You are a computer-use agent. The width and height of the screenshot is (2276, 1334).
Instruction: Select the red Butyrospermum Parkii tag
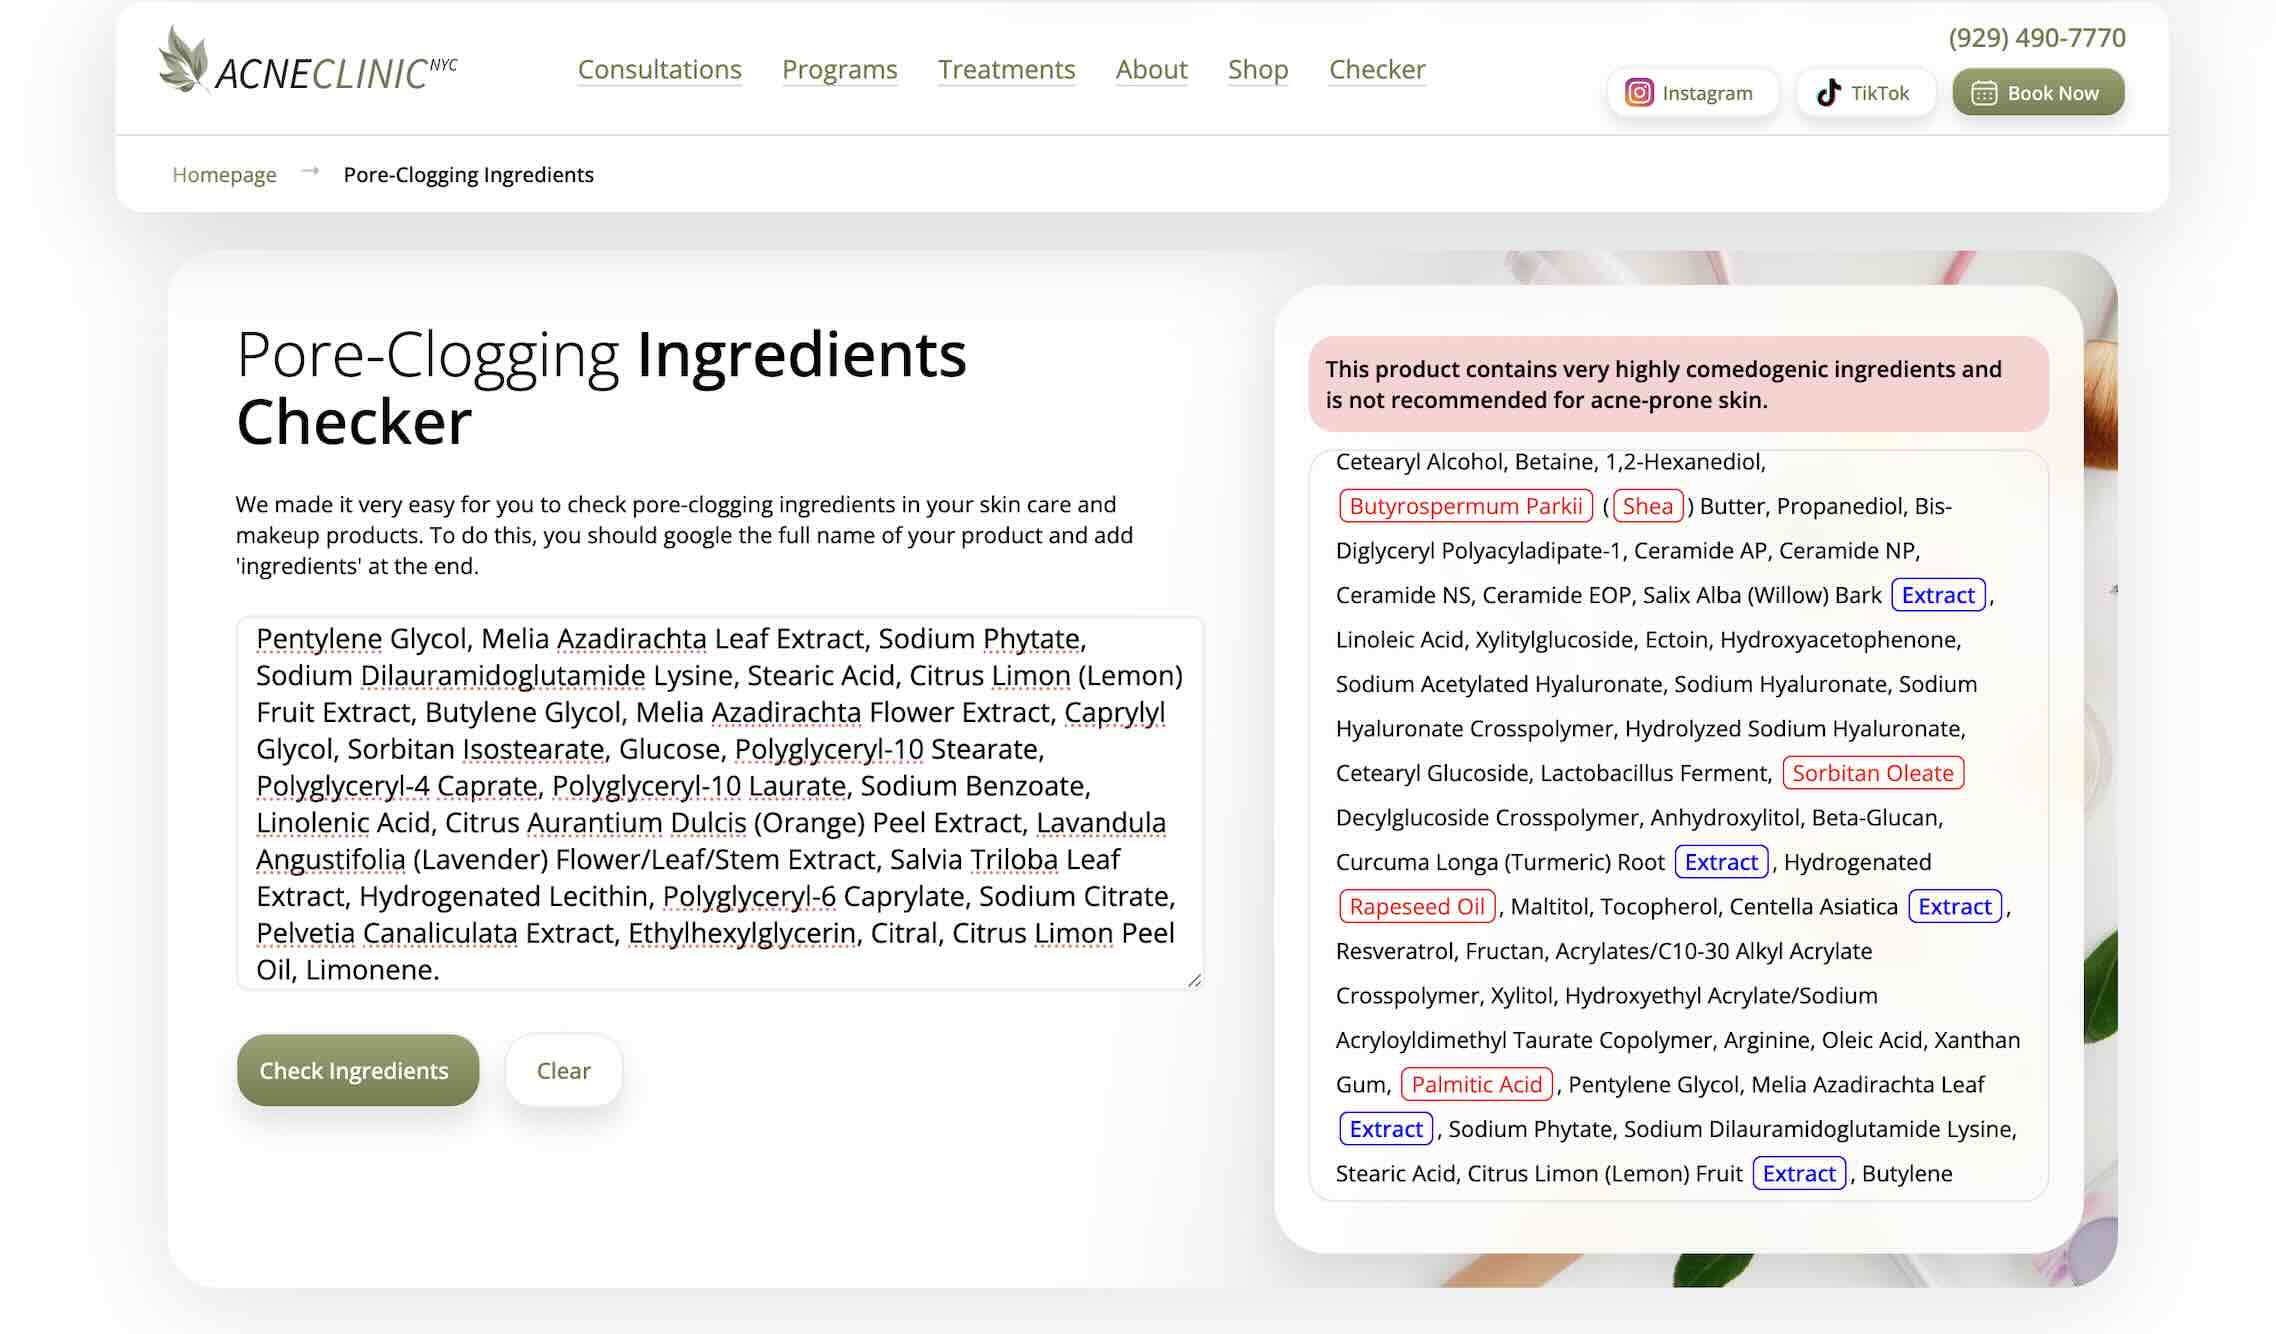(1465, 506)
